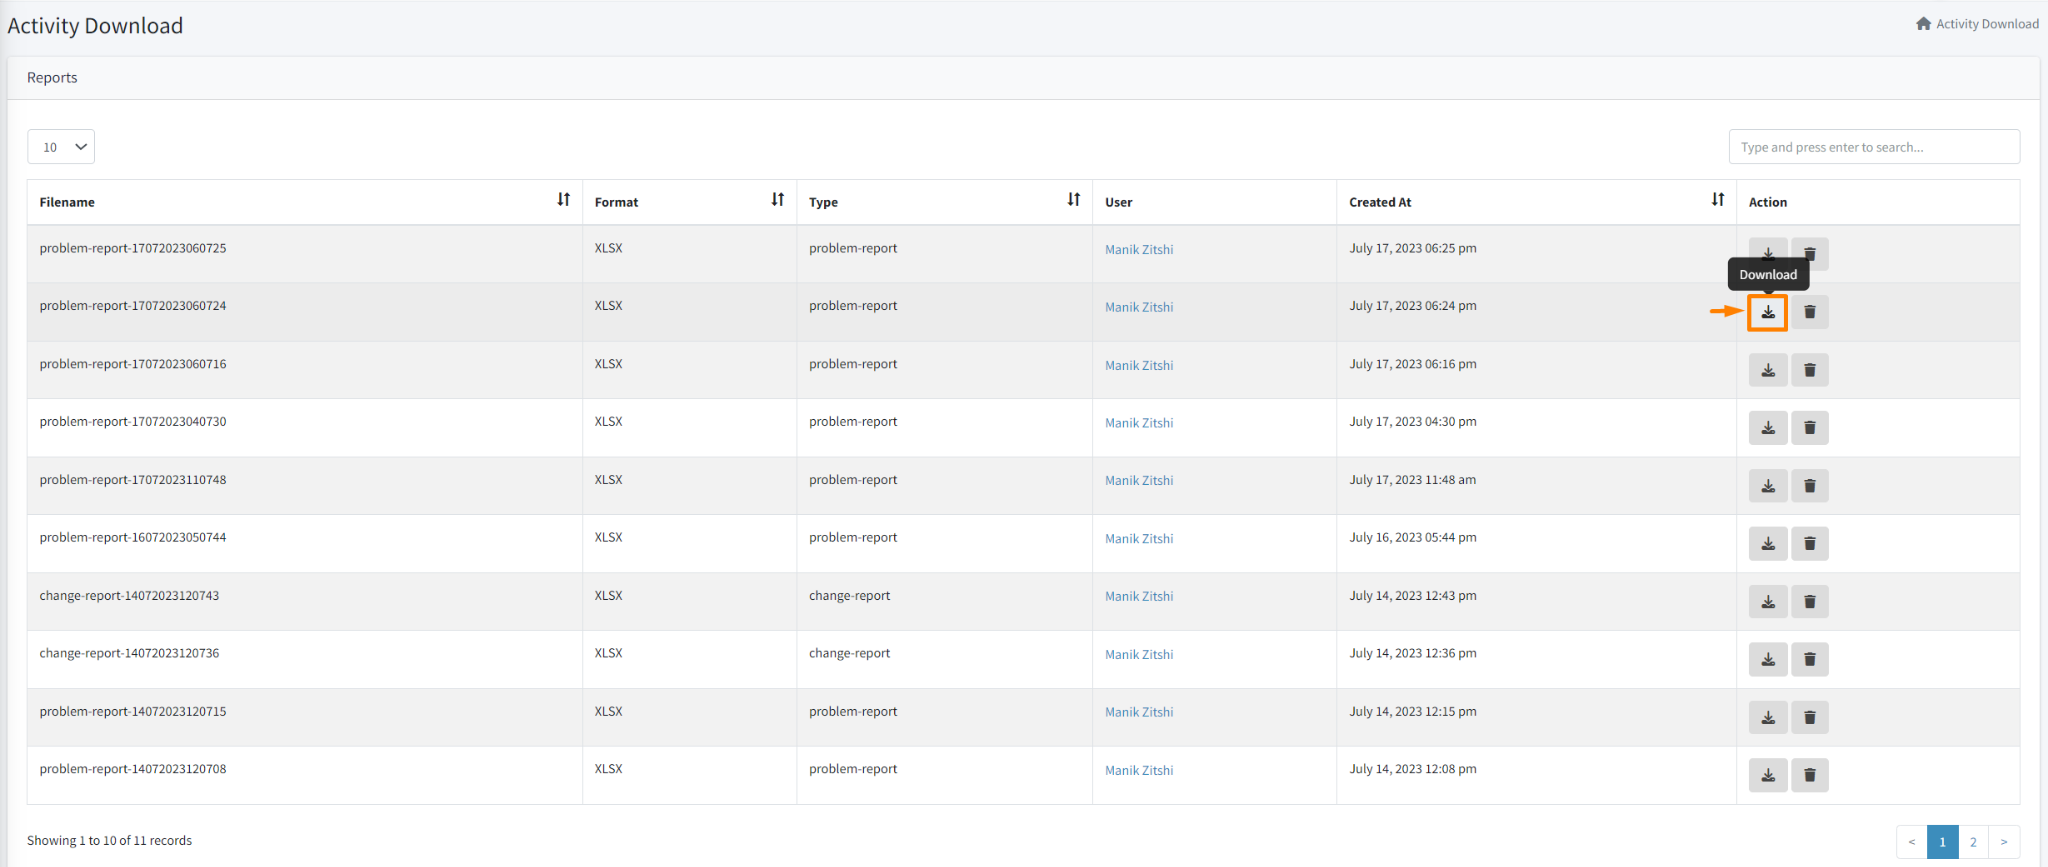Image resolution: width=2048 pixels, height=867 pixels.
Task: Go to next page arrow
Action: tap(2004, 842)
